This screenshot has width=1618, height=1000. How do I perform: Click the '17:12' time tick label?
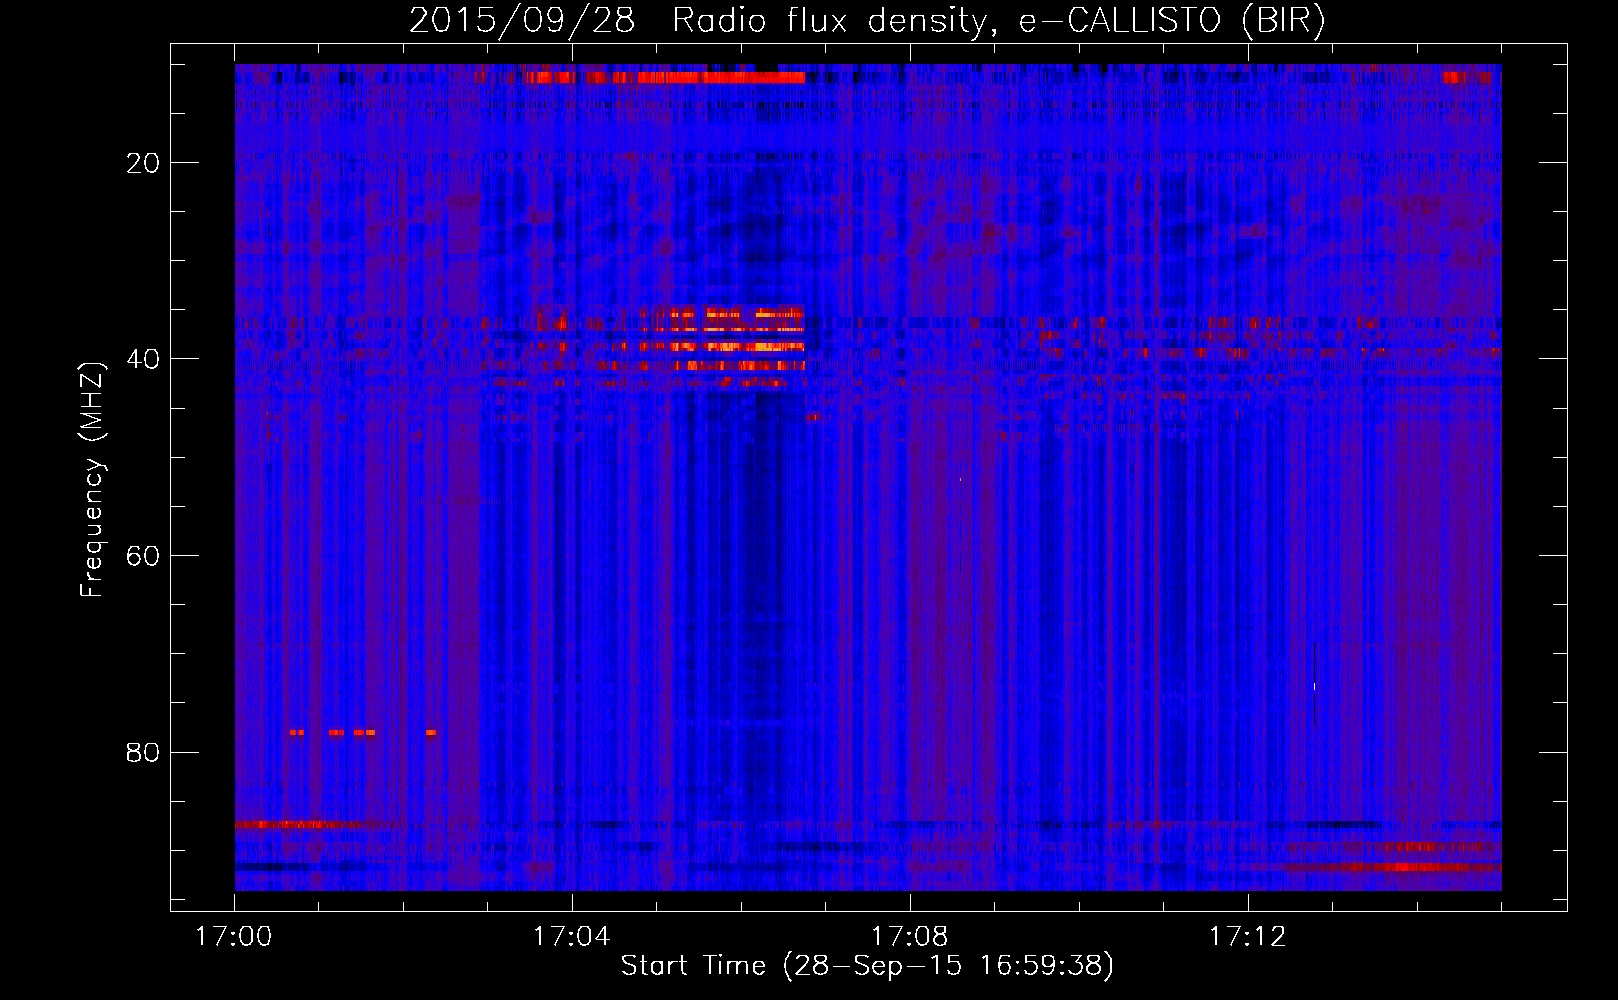pos(1247,937)
